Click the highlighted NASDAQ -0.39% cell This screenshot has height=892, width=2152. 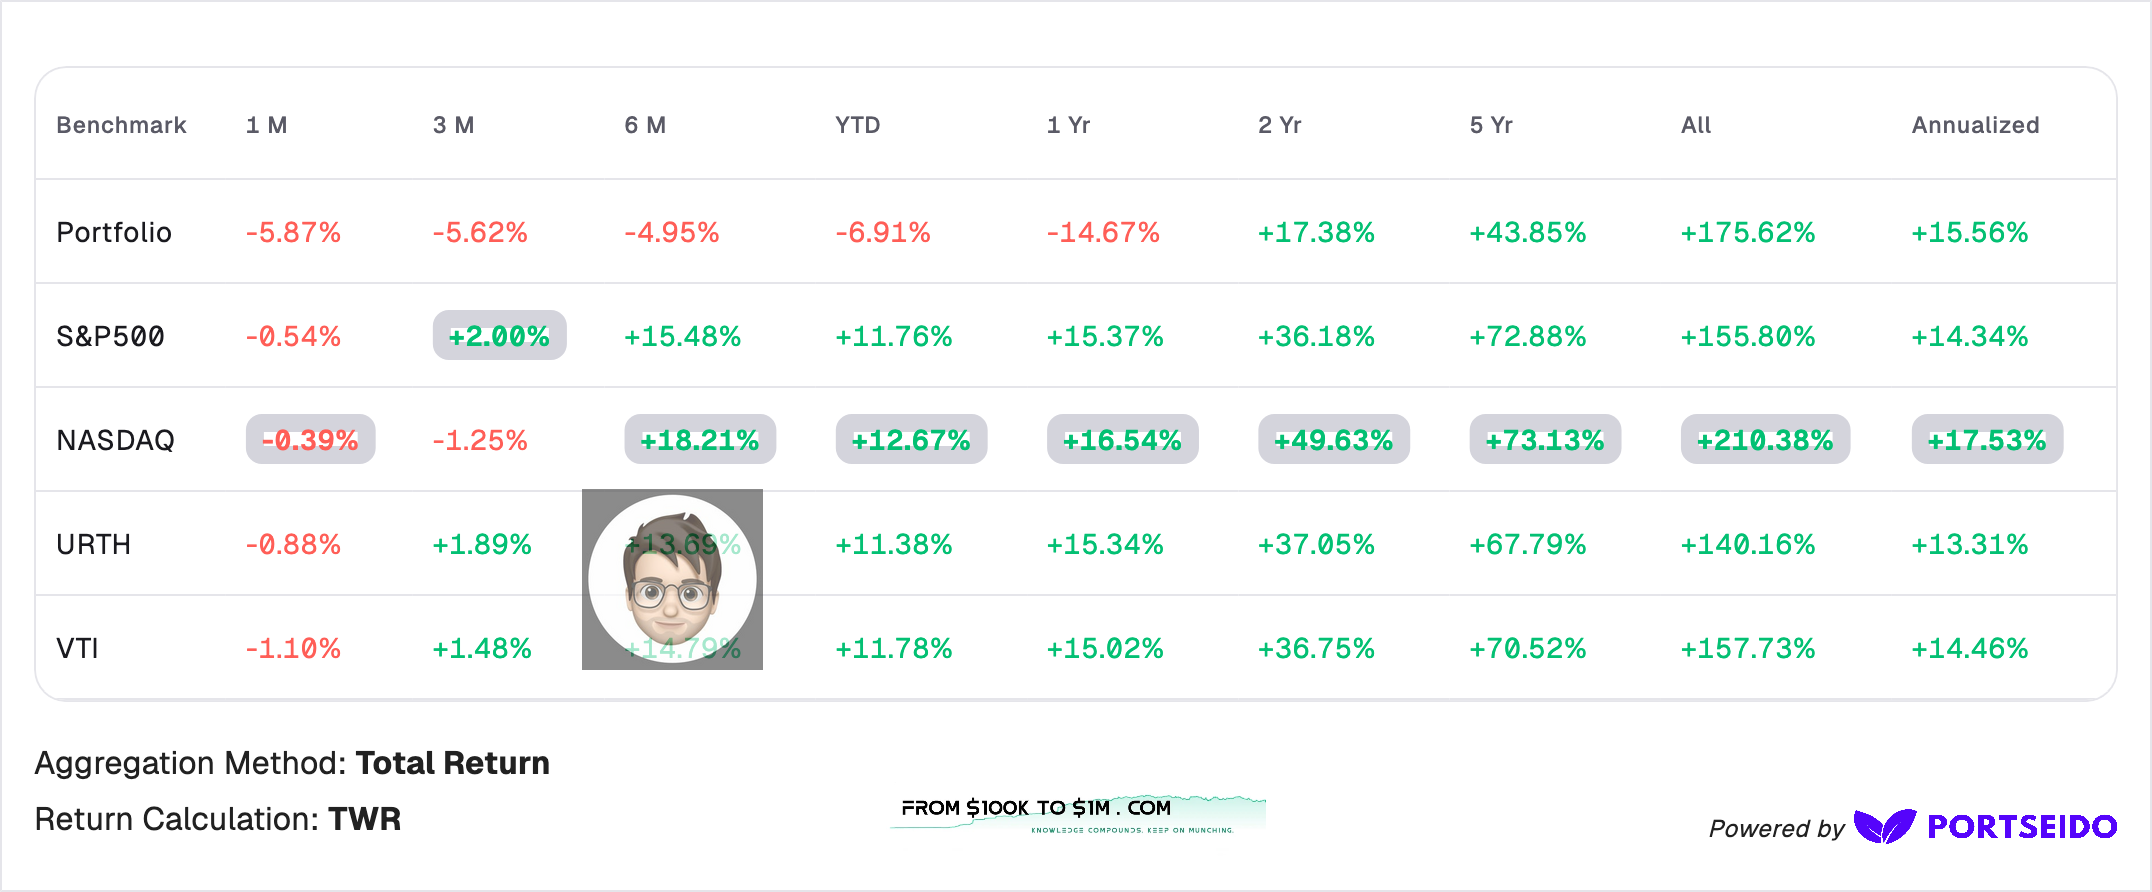click(310, 439)
